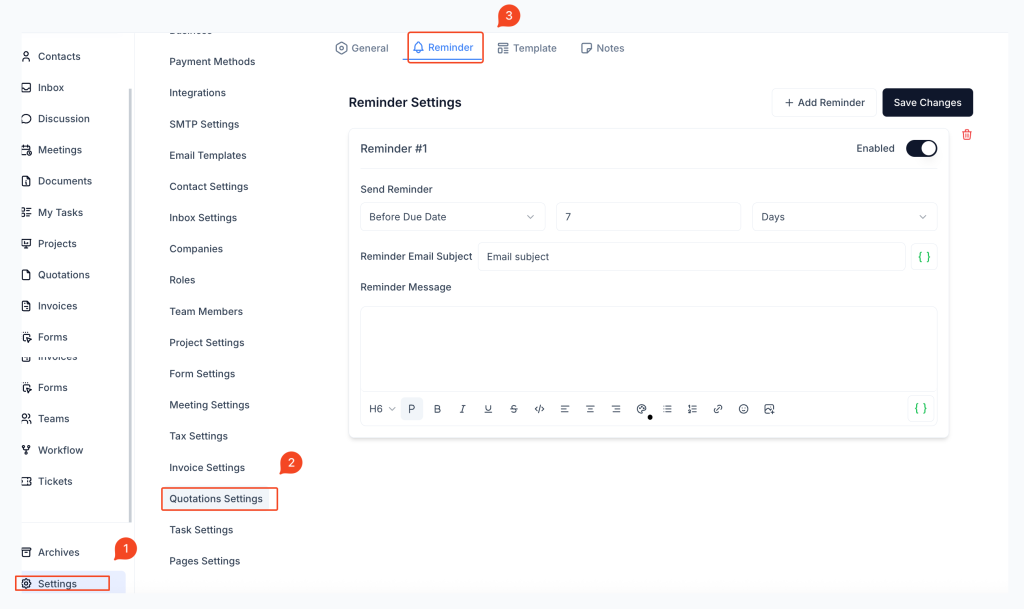Expand the Days unit dropdown
Viewport: 1024px width, 609px height.
844,217
